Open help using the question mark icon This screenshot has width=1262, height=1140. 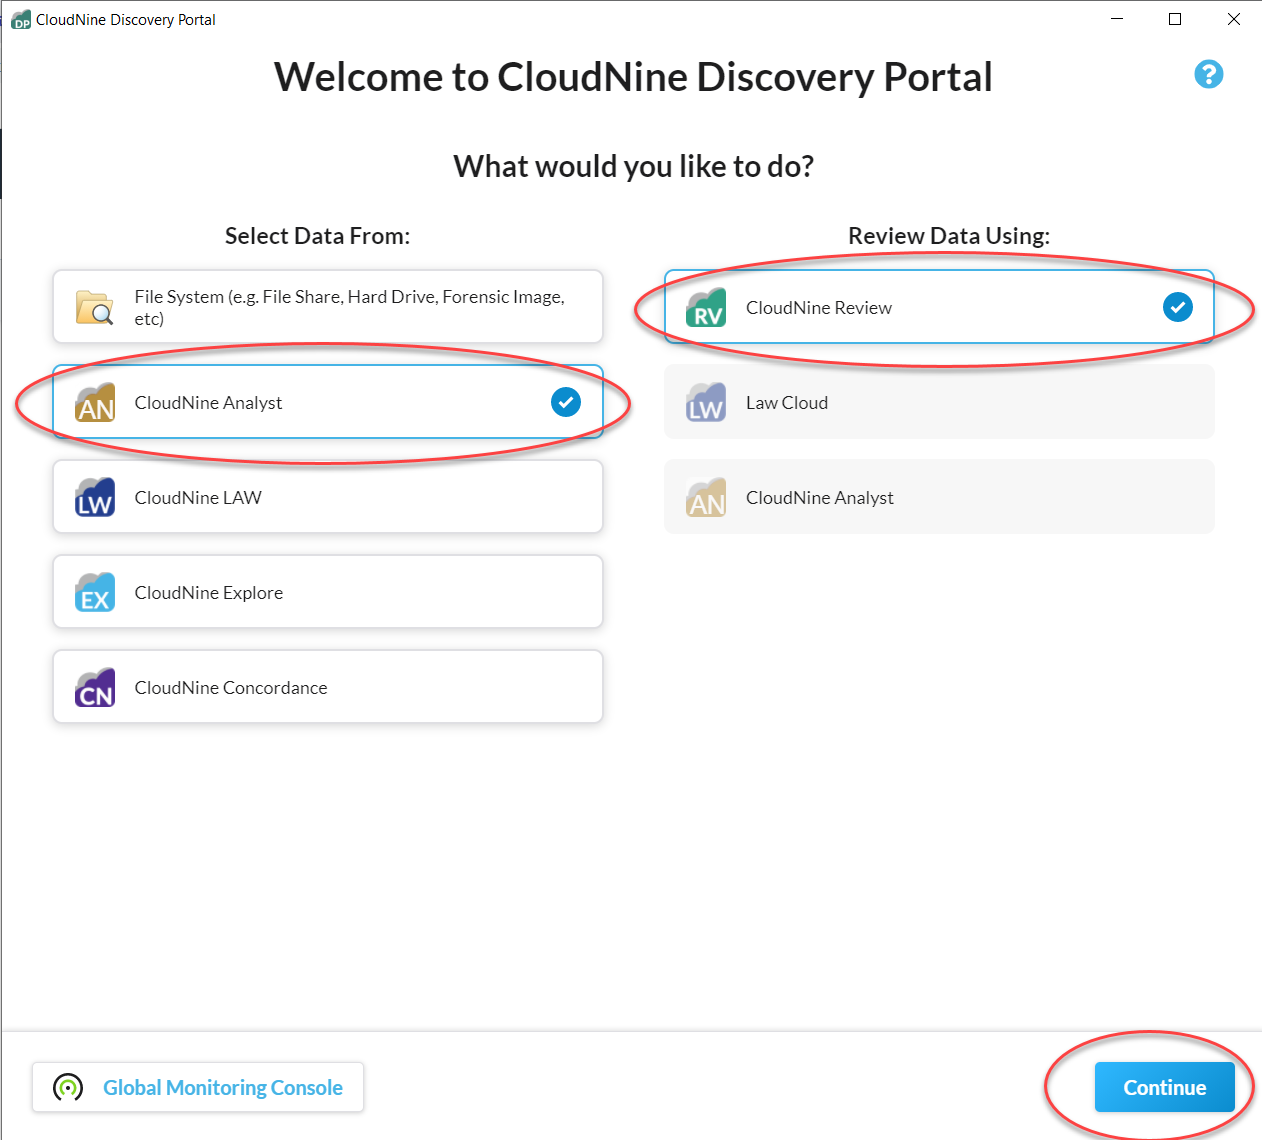1208,74
